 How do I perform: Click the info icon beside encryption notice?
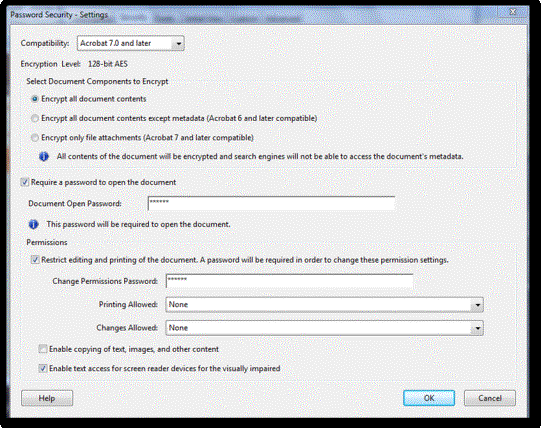coord(44,157)
